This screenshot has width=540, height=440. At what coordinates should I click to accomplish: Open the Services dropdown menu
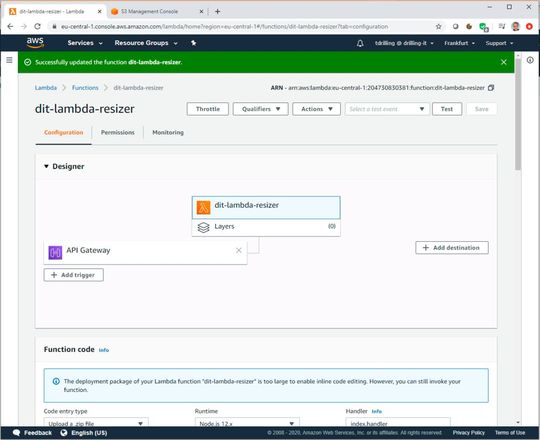[x=85, y=43]
